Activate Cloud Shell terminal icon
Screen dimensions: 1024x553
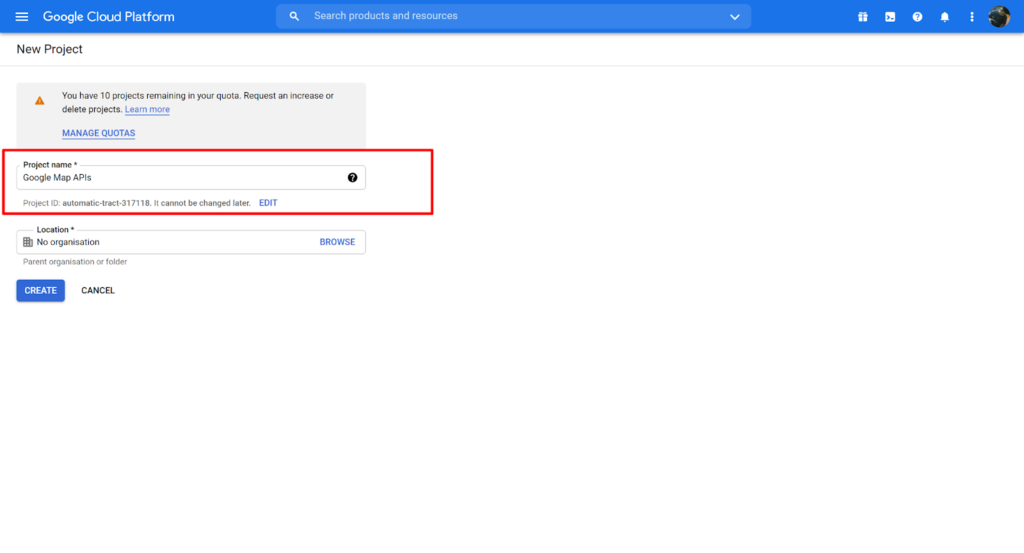890,17
